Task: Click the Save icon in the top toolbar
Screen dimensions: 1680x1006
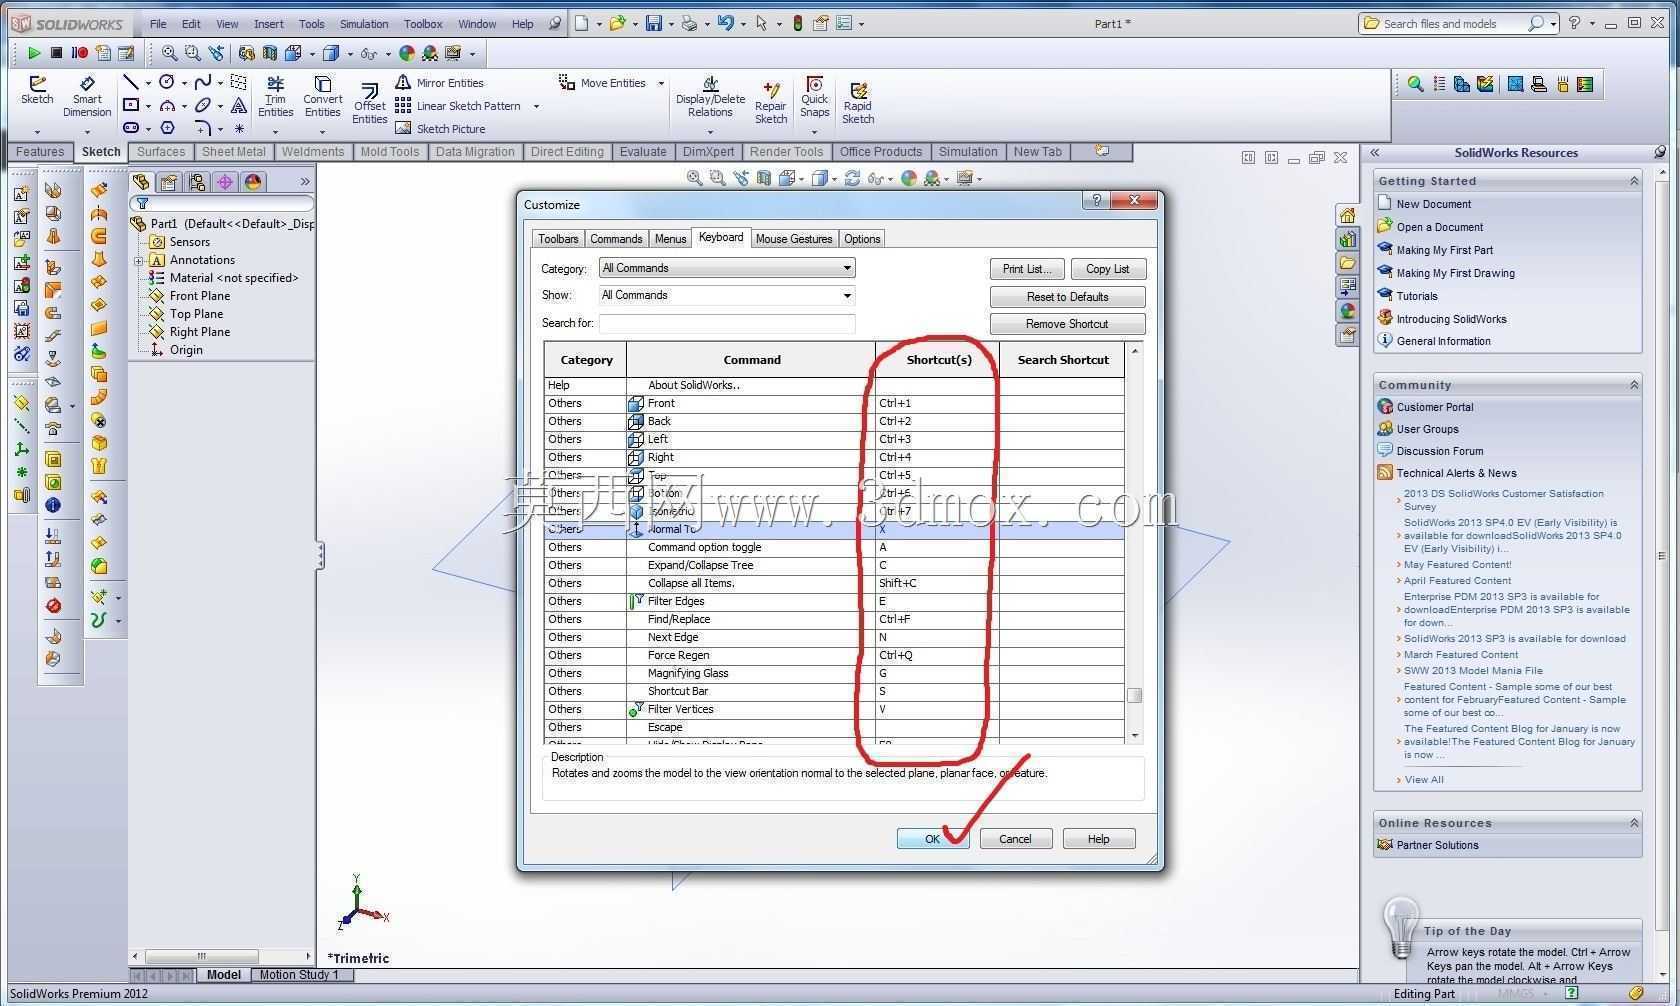Action: (654, 23)
